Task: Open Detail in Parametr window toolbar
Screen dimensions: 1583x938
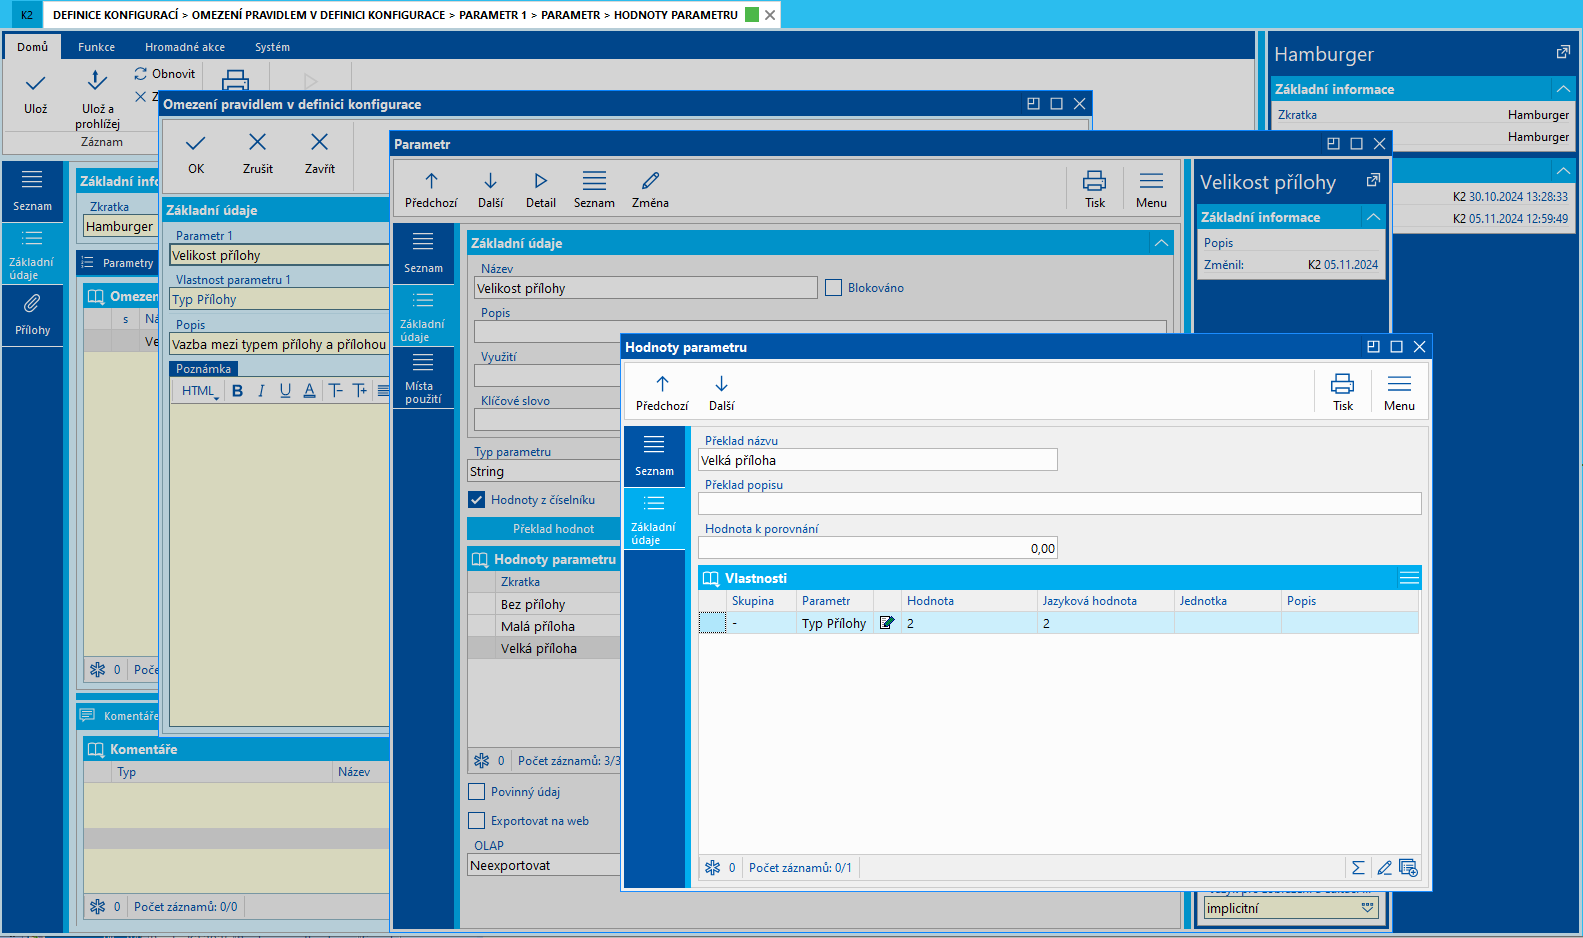Action: 541,189
